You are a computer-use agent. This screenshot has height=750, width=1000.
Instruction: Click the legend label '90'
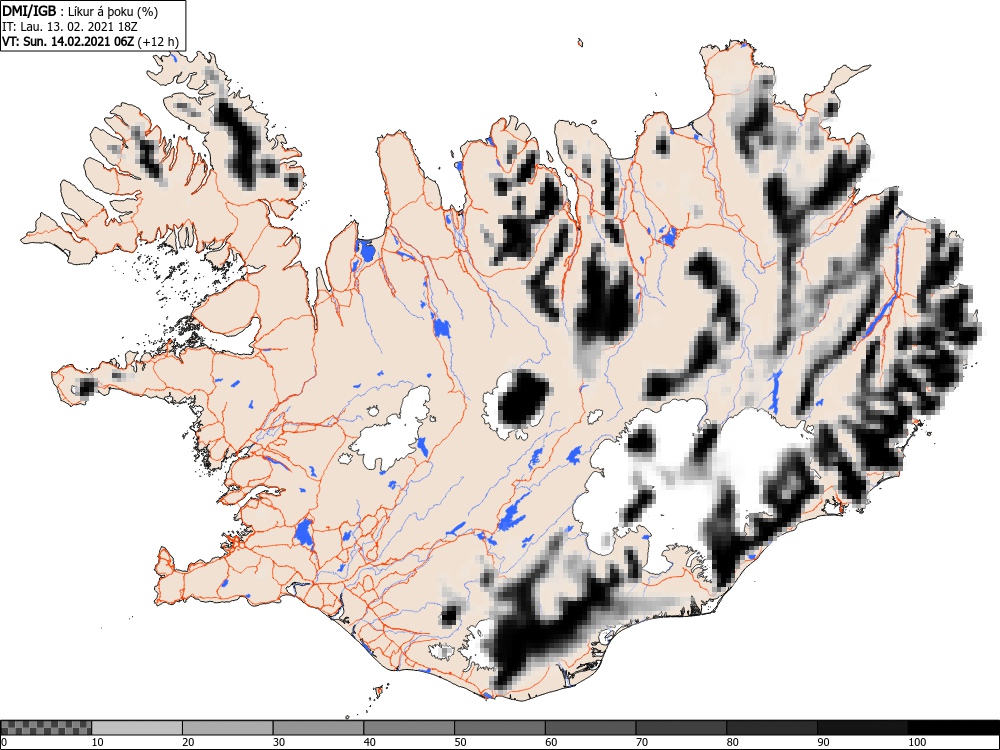pos(822,742)
